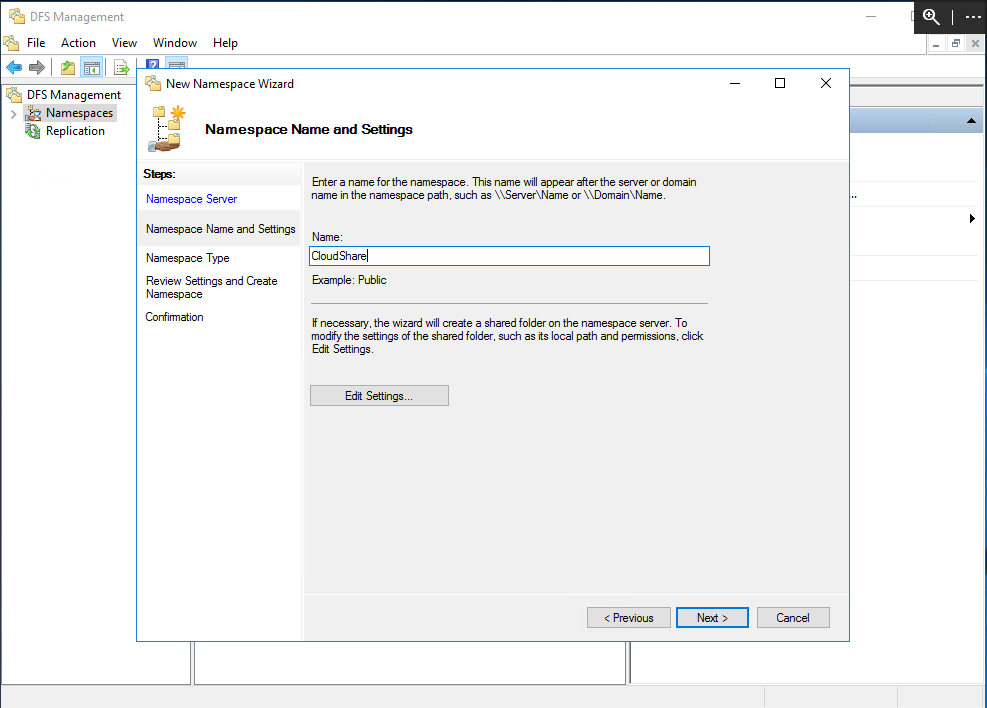The height and width of the screenshot is (708, 987).
Task: Click the Cancel button in wizard
Action: tap(792, 617)
